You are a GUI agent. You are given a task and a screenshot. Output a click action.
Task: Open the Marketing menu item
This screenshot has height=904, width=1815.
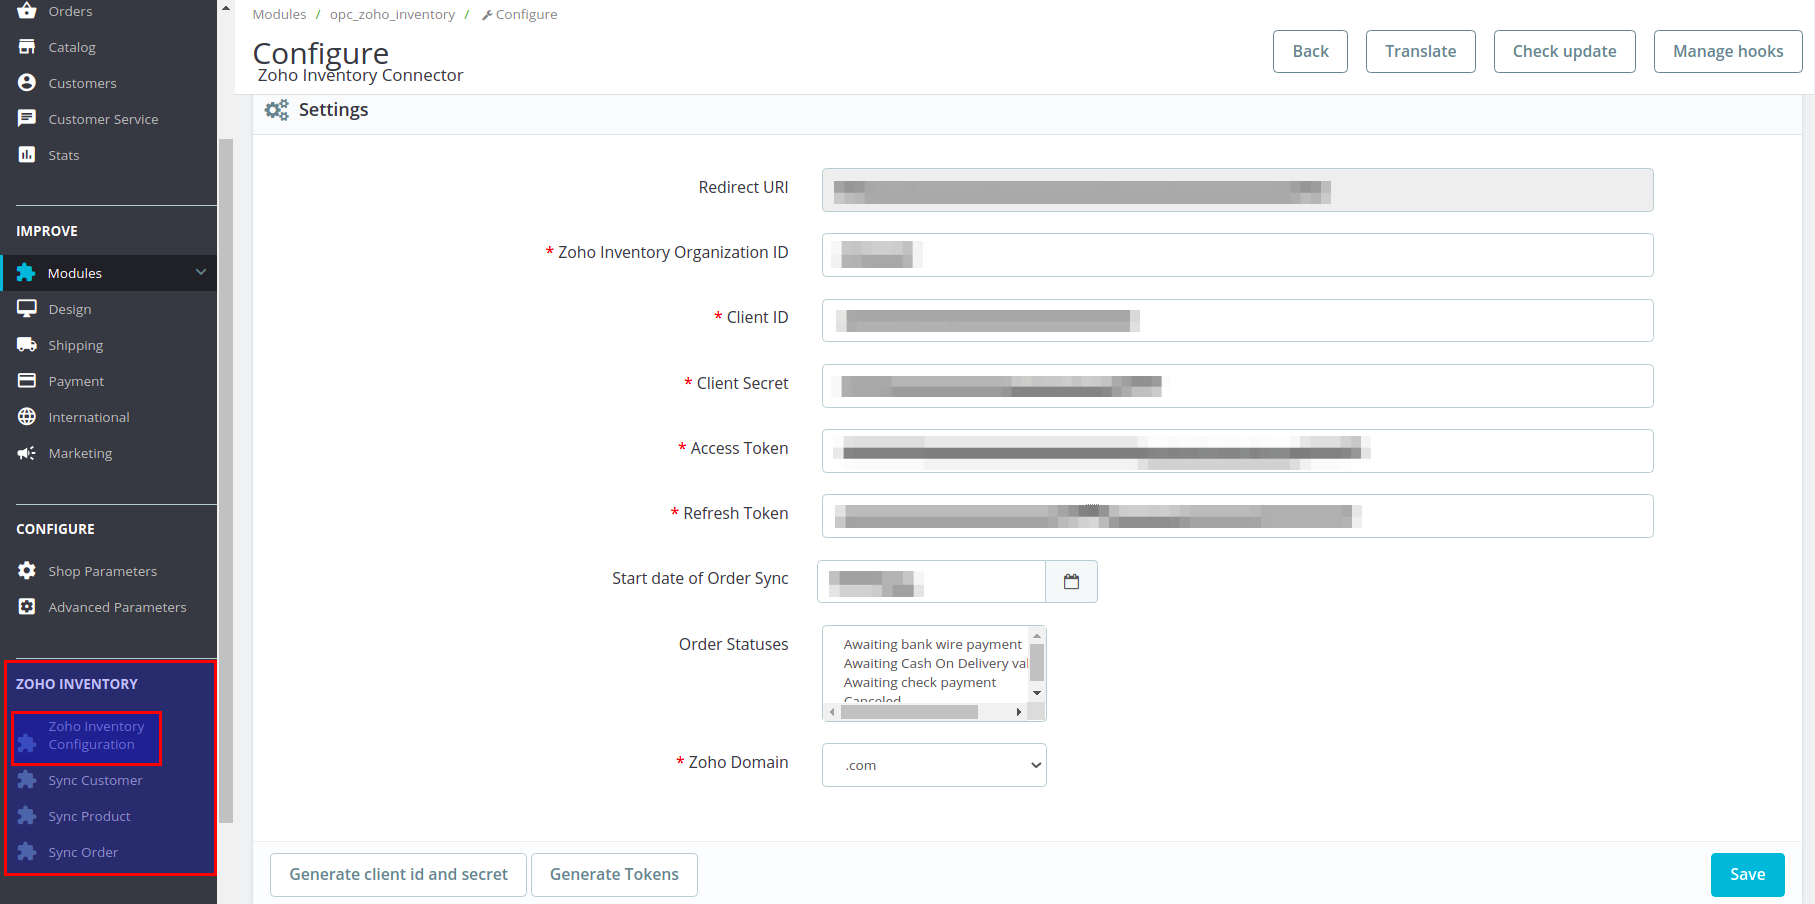(80, 453)
